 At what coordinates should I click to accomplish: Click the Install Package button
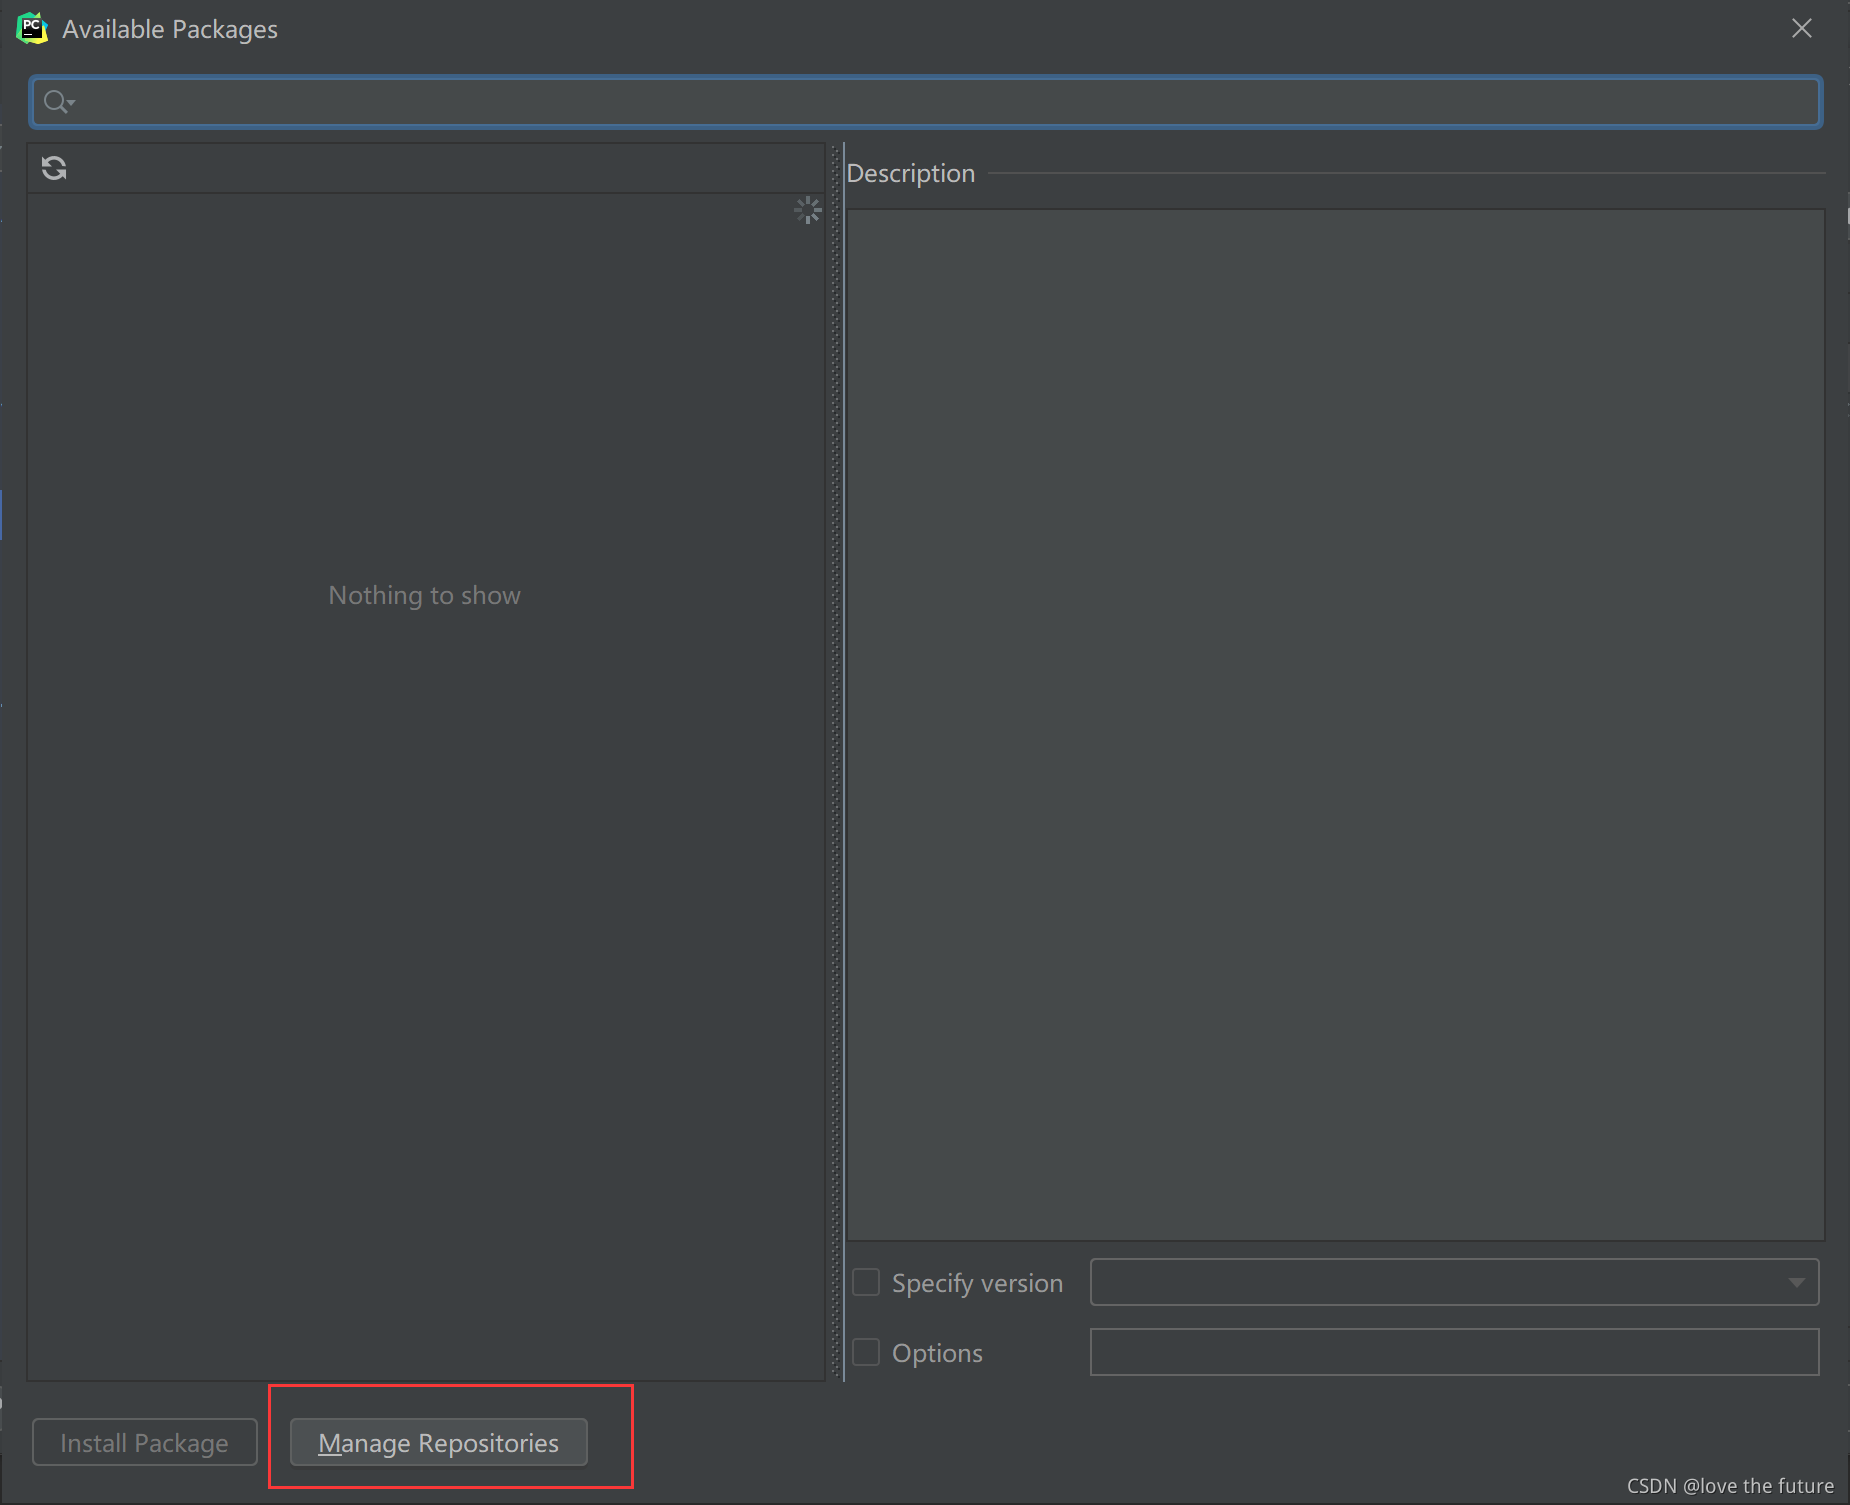click(145, 1442)
